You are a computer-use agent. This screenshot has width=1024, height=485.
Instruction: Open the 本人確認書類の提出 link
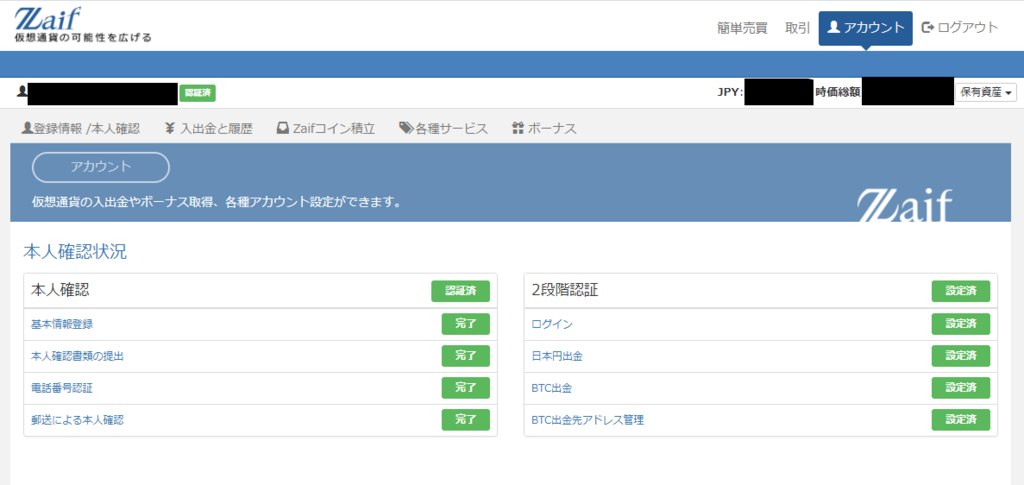(x=77, y=356)
